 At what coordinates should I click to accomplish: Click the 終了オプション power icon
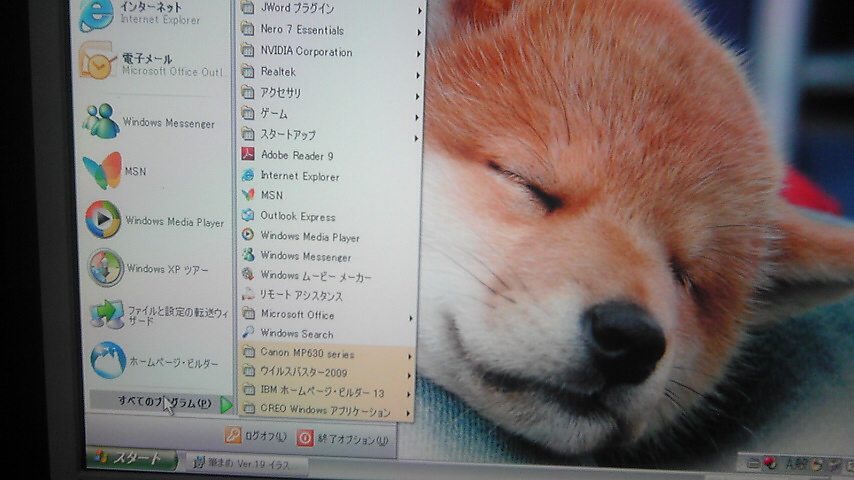pos(305,438)
